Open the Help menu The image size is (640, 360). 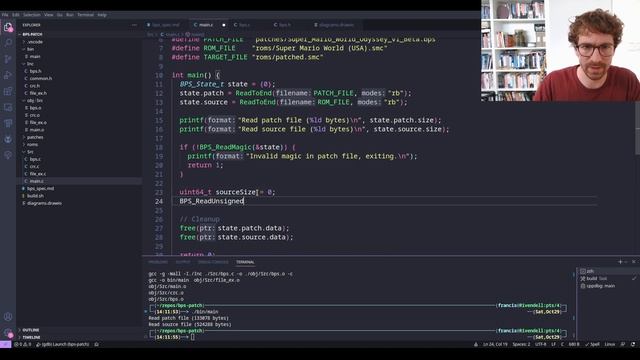(102, 15)
